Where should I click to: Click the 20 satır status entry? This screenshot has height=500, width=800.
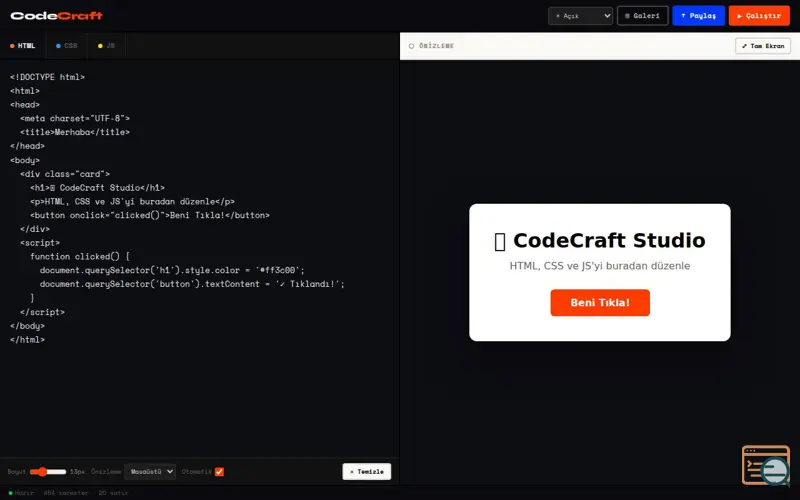[113, 493]
